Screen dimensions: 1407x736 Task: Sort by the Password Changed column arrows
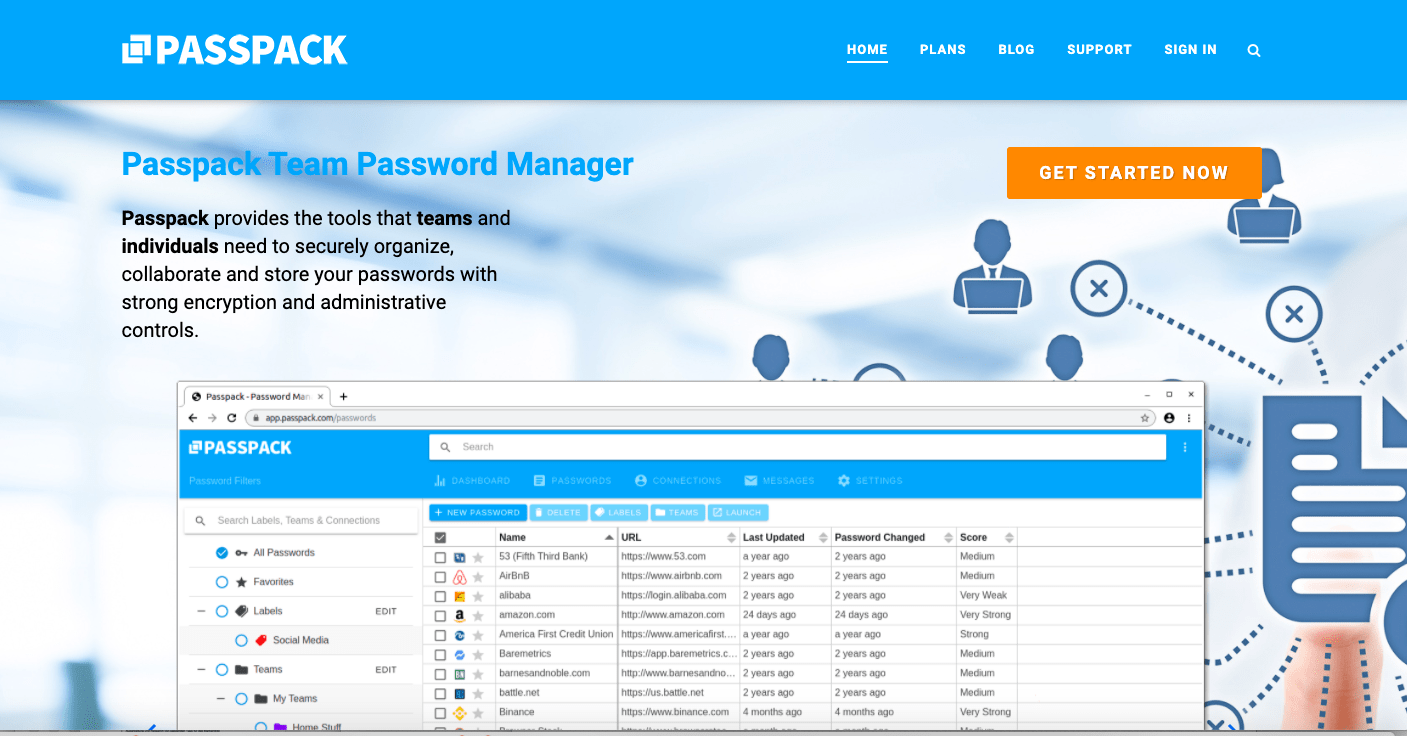point(949,538)
